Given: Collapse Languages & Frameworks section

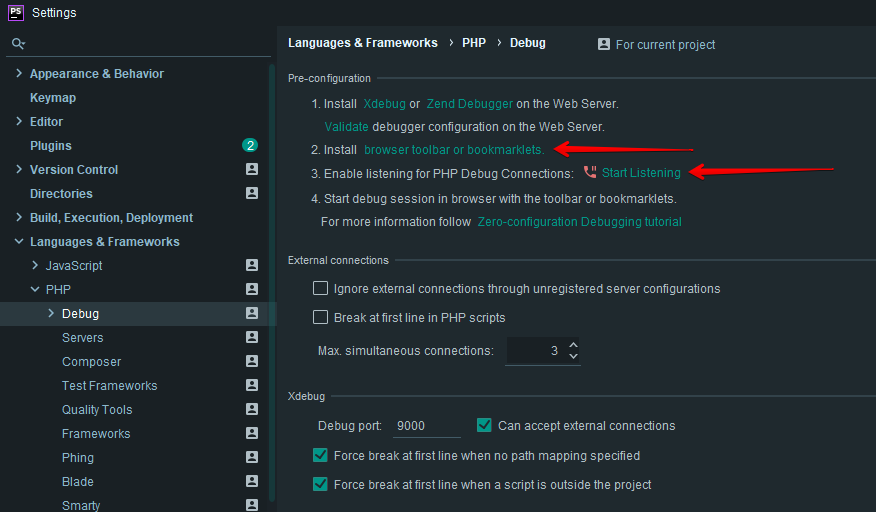Looking at the screenshot, I should point(19,241).
